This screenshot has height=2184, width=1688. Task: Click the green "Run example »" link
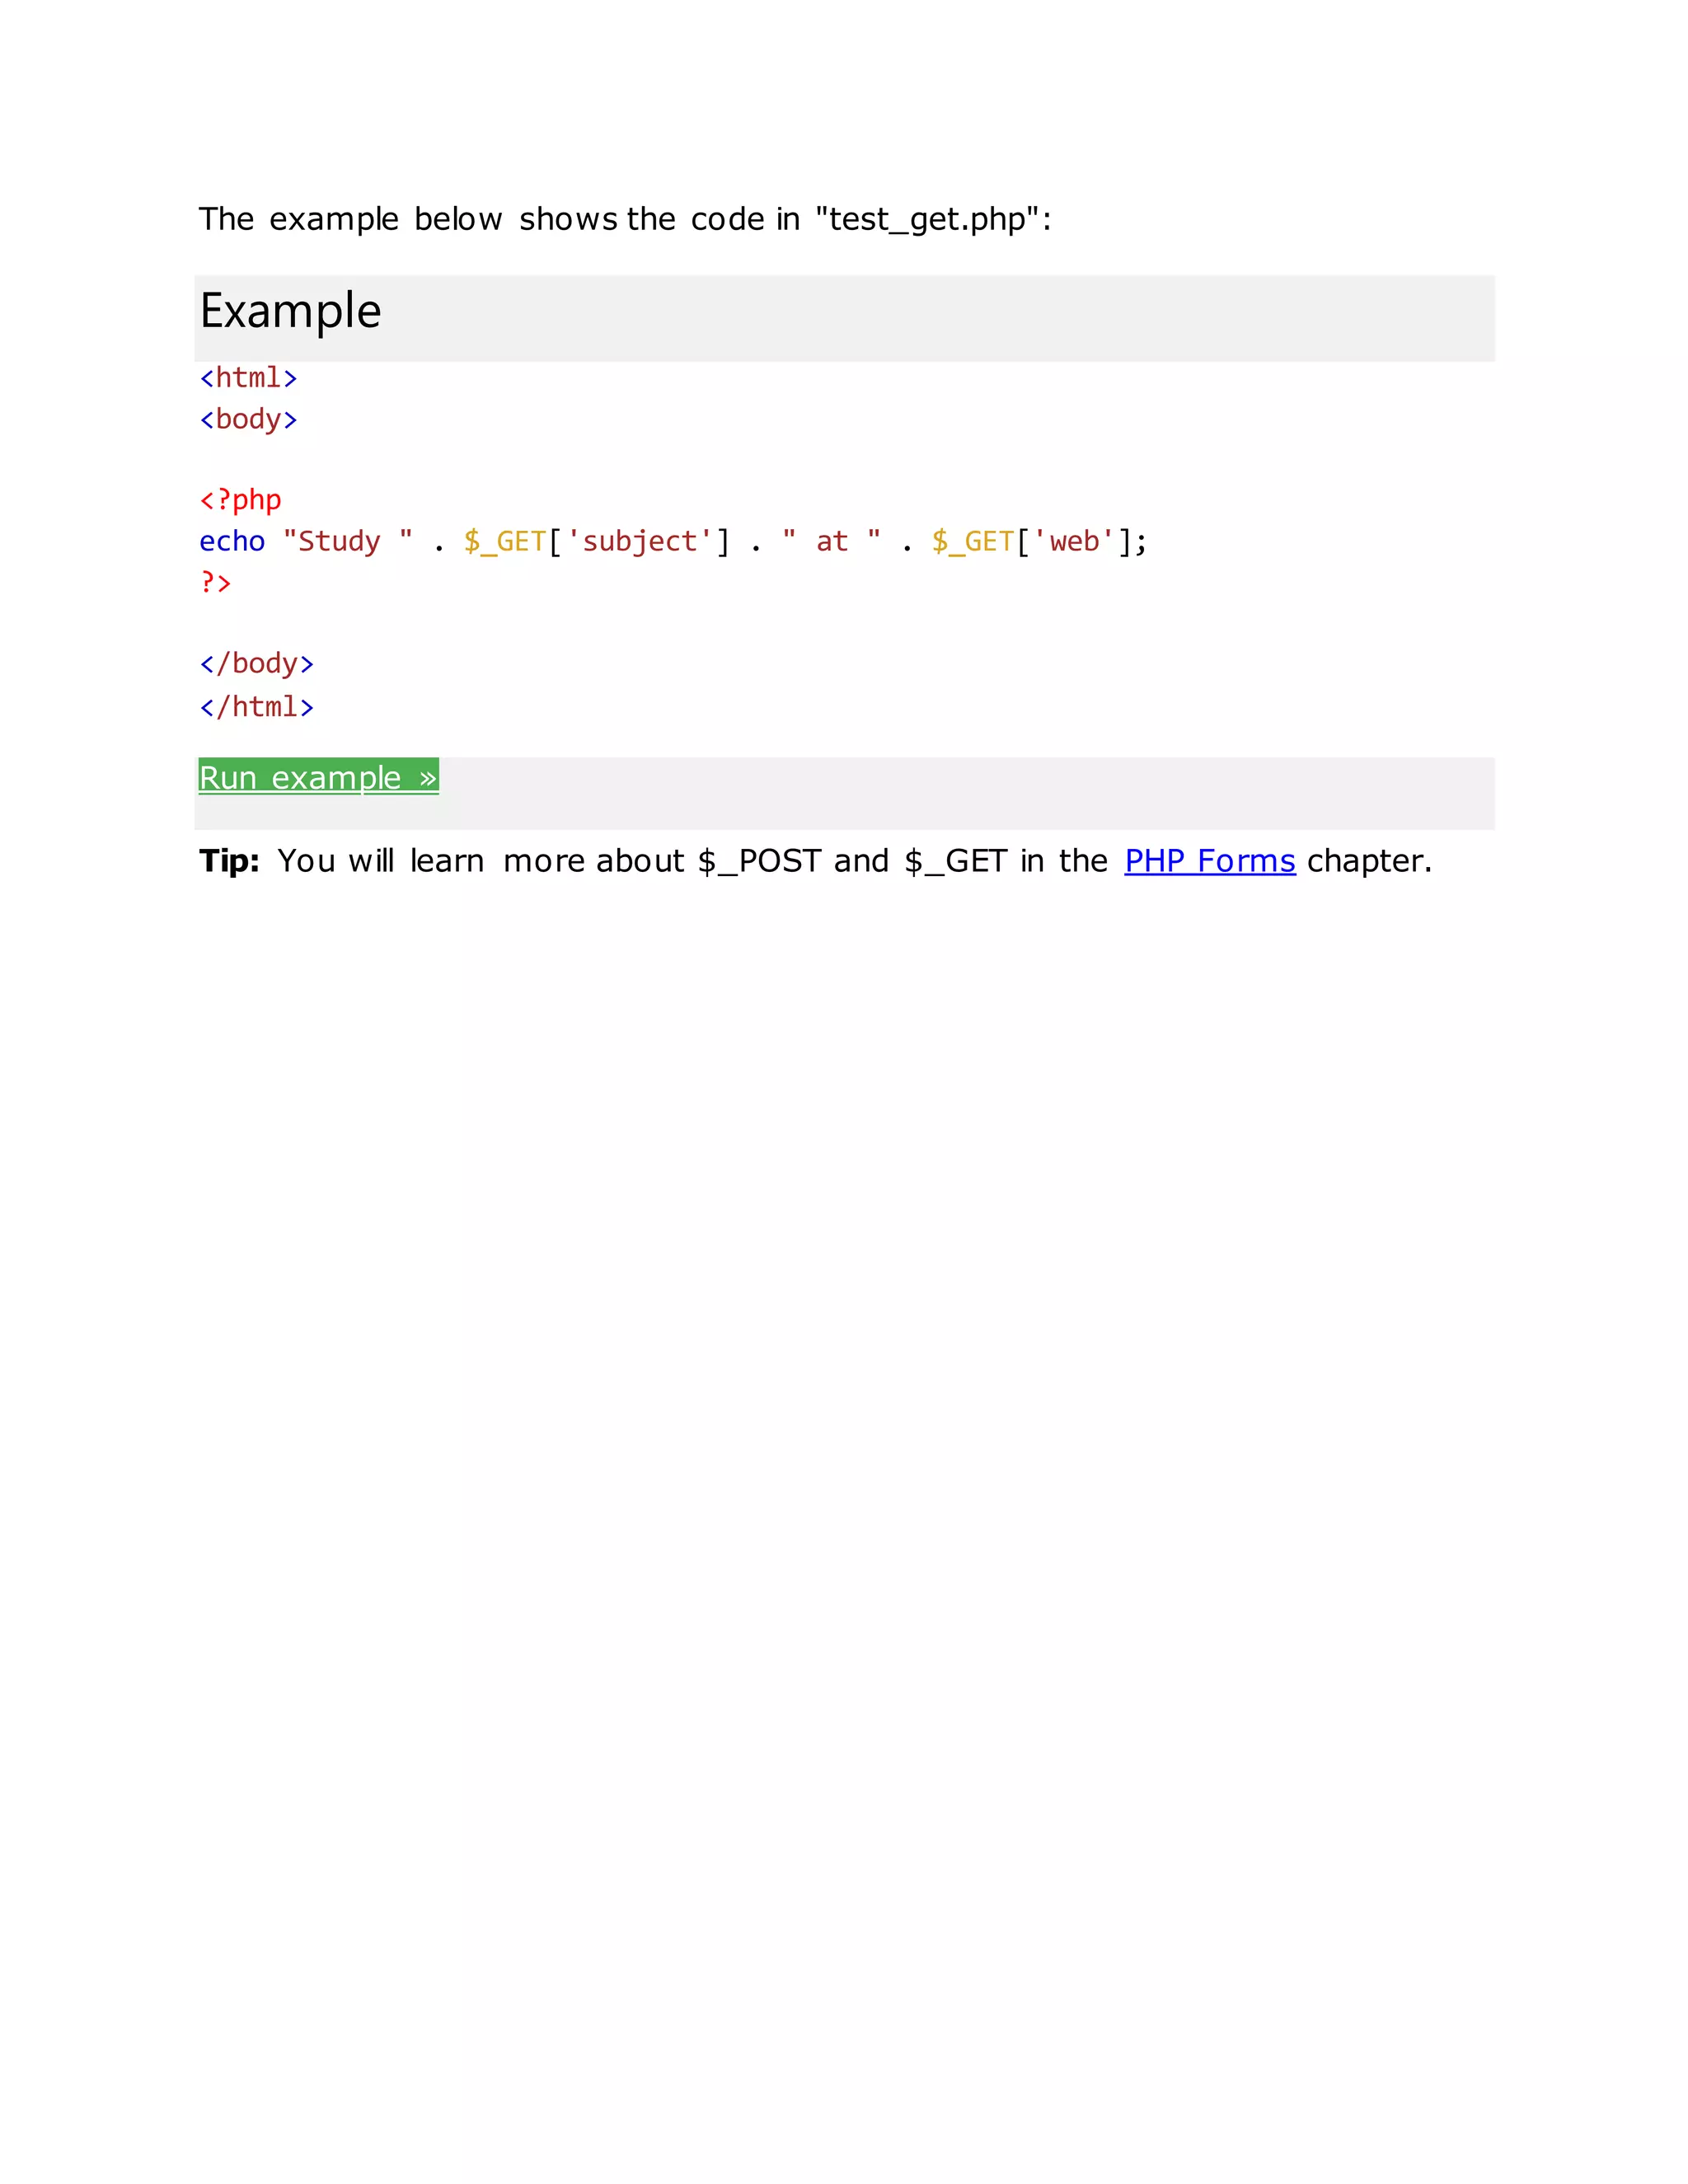tap(318, 777)
